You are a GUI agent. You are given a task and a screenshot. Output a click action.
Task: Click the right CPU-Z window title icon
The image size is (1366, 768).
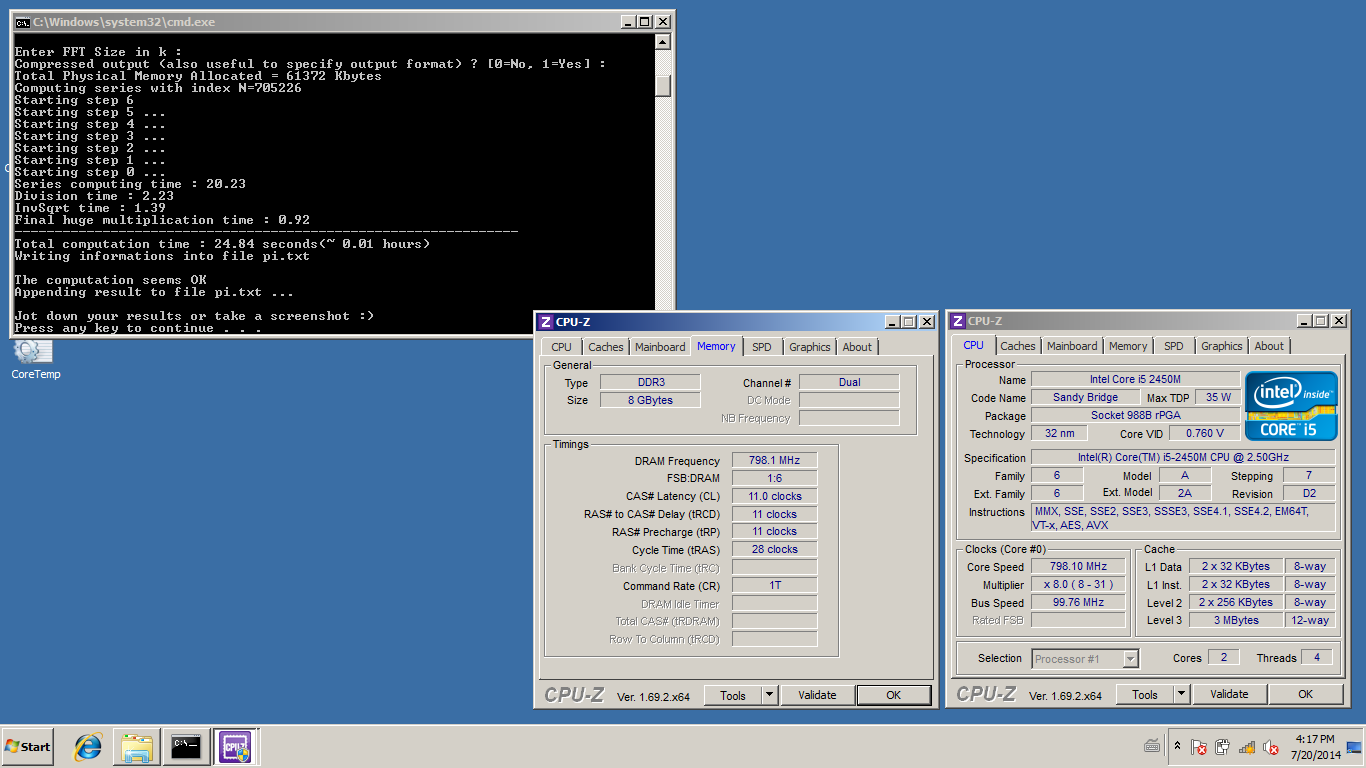957,320
